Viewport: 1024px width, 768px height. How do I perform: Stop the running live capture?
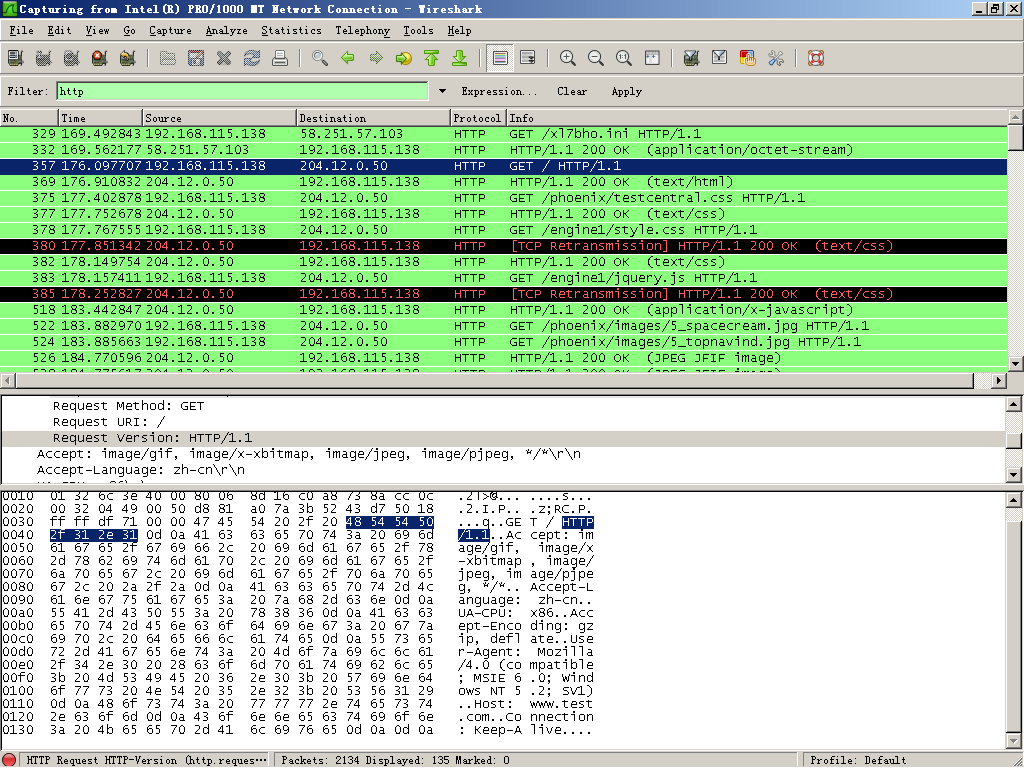(x=100, y=58)
